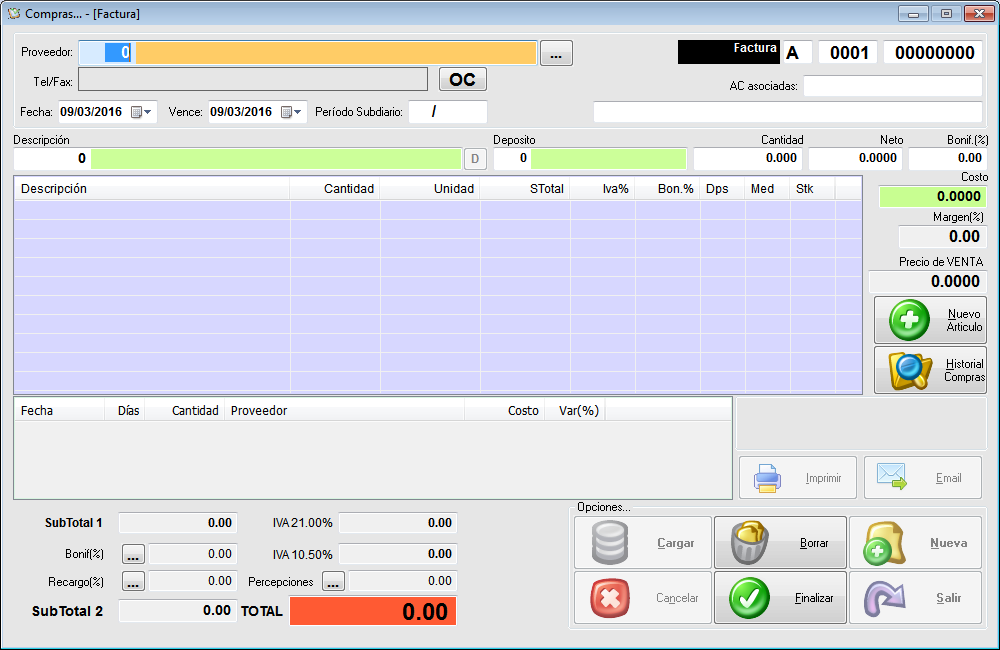Click the Días column header
Image resolution: width=1000 pixels, height=650 pixels.
125,411
